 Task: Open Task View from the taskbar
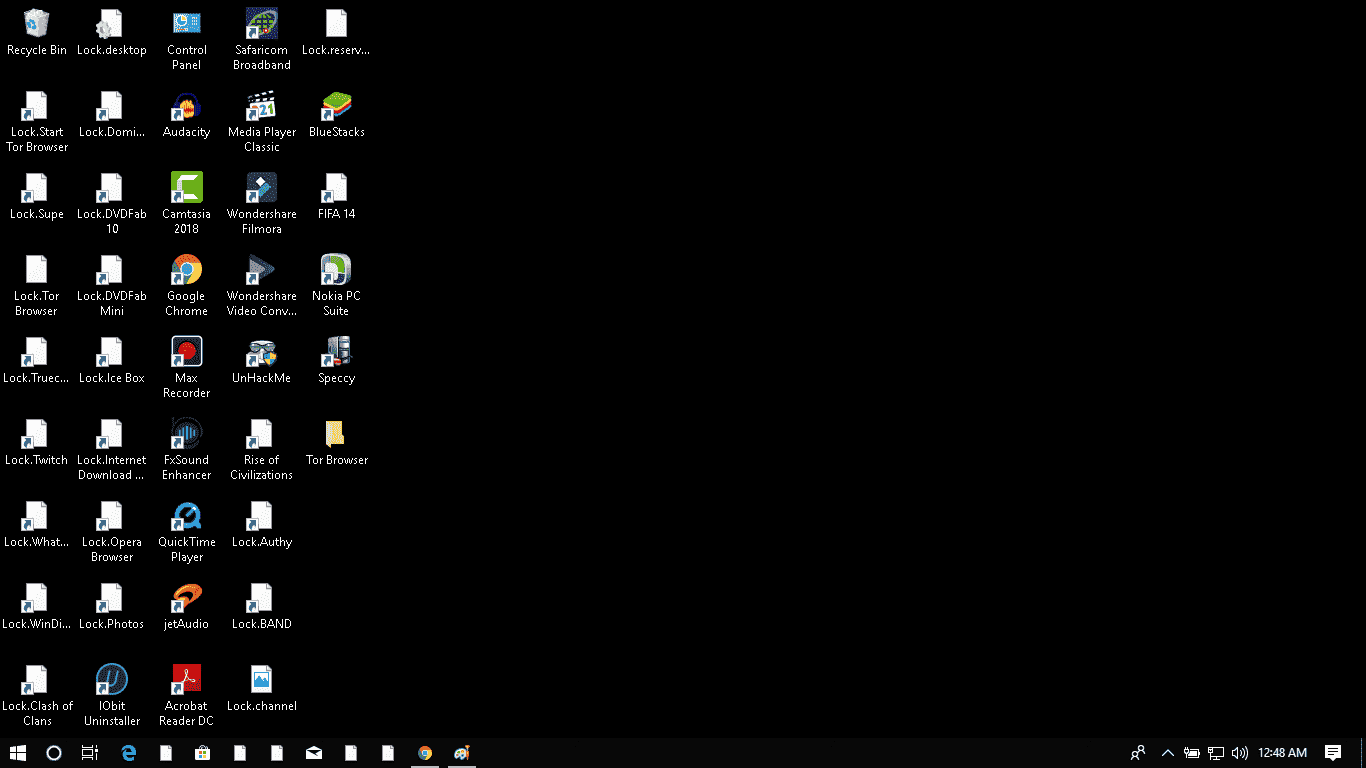pos(90,753)
